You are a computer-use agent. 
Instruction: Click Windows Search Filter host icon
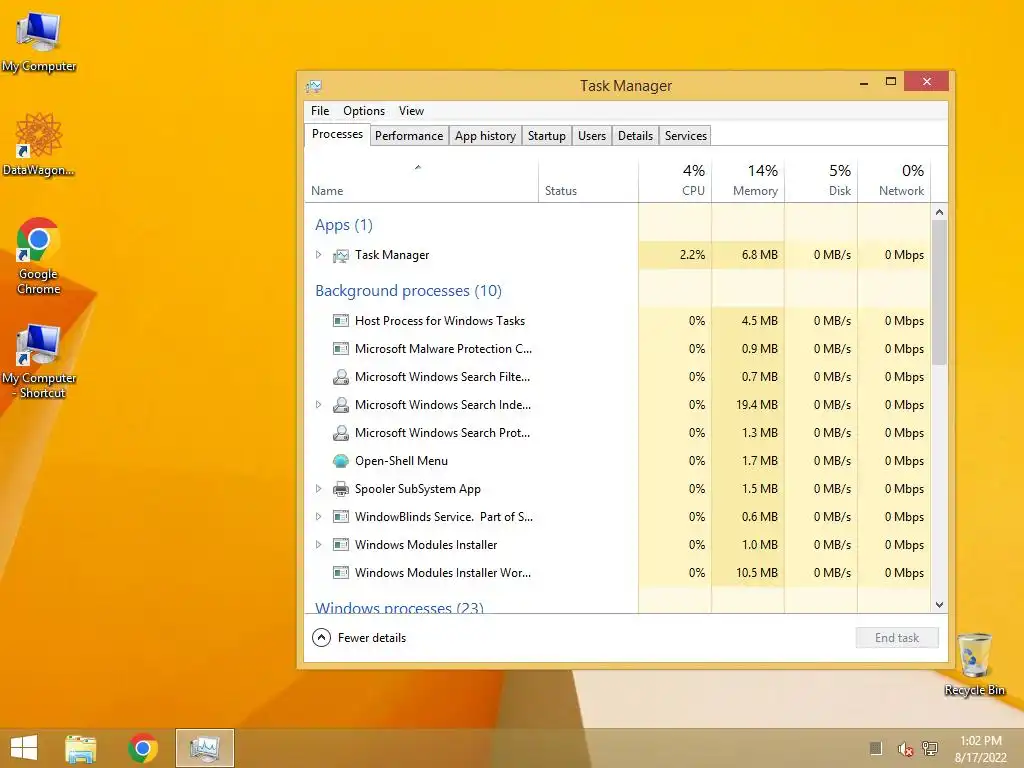pyautogui.click(x=341, y=377)
